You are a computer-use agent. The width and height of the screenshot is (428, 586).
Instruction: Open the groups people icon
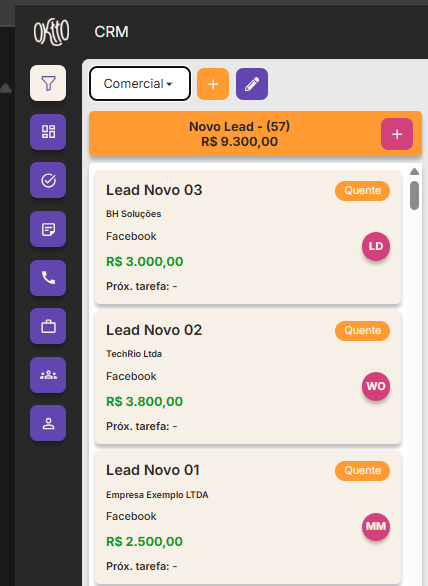[48, 375]
